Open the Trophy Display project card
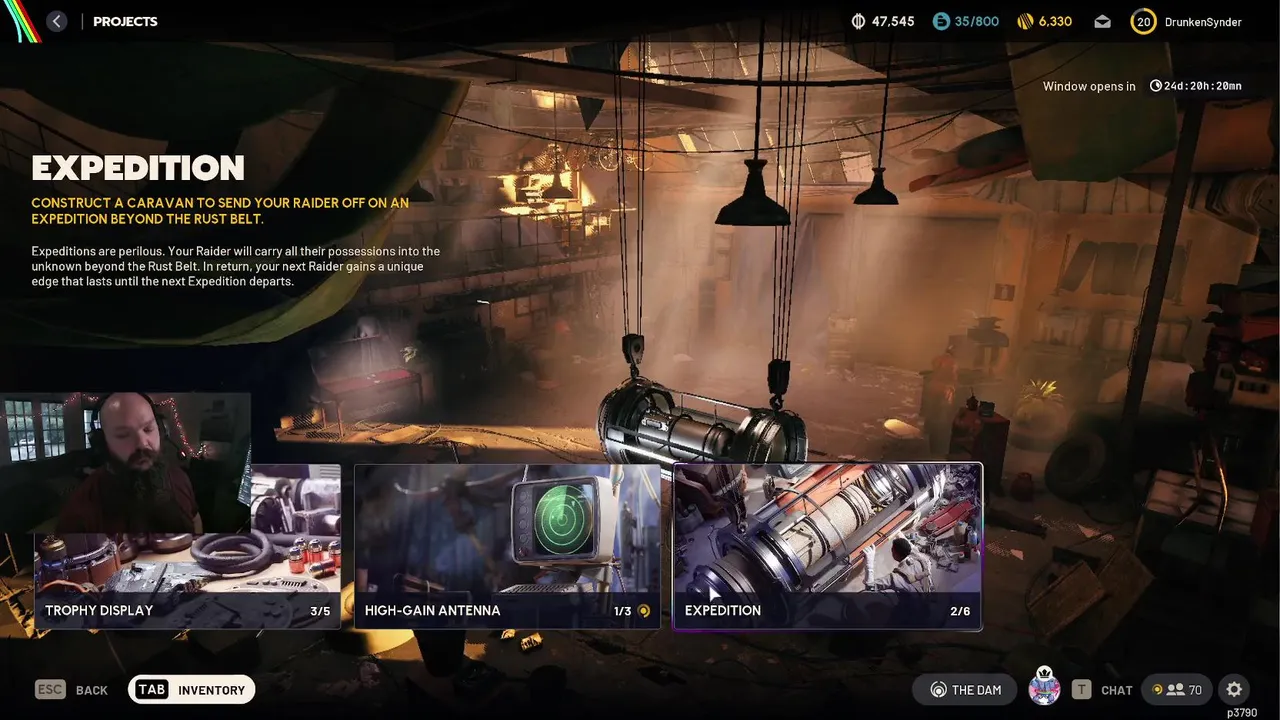Image resolution: width=1280 pixels, height=720 pixels. pyautogui.click(x=188, y=547)
